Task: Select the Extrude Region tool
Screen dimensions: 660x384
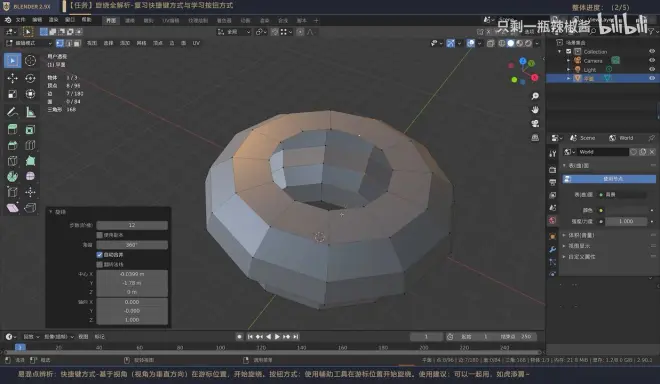Action: pos(12,130)
